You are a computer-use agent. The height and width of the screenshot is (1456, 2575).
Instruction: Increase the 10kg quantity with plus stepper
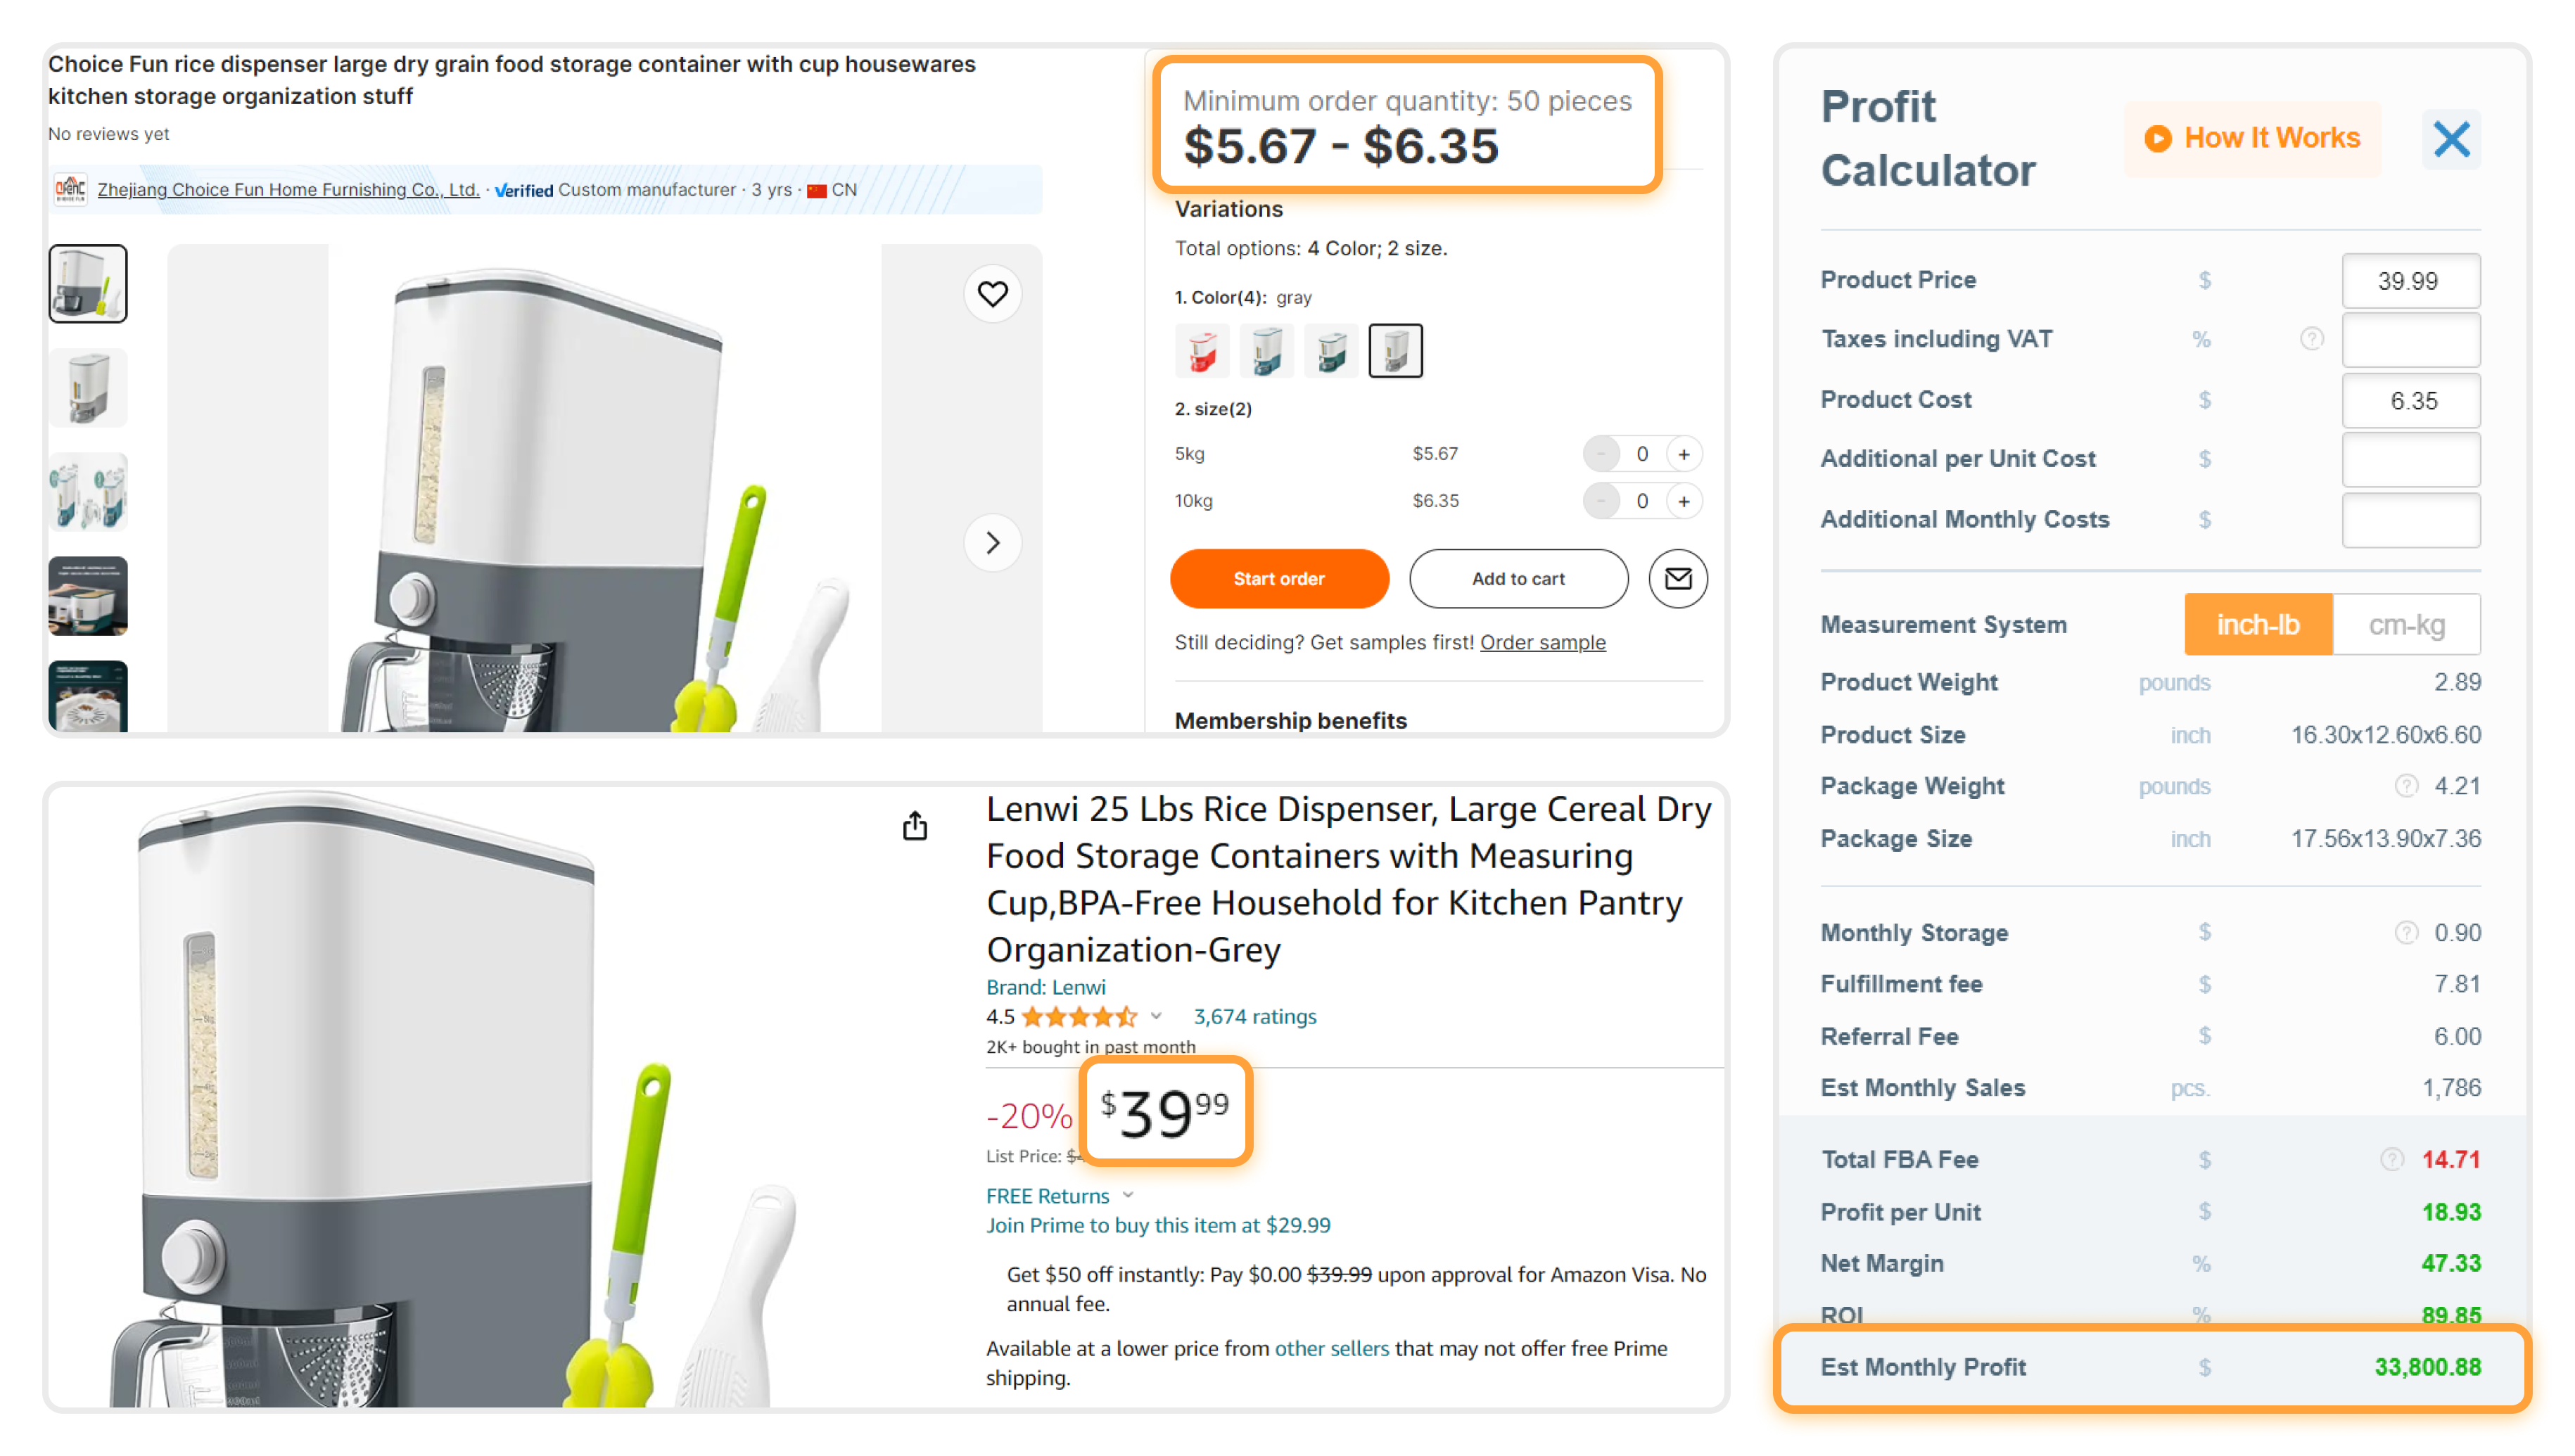tap(1684, 501)
